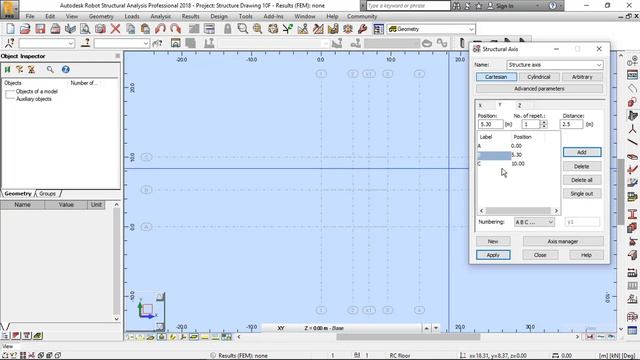Switch to the Z axis tab
640x360 pixels.
520,105
